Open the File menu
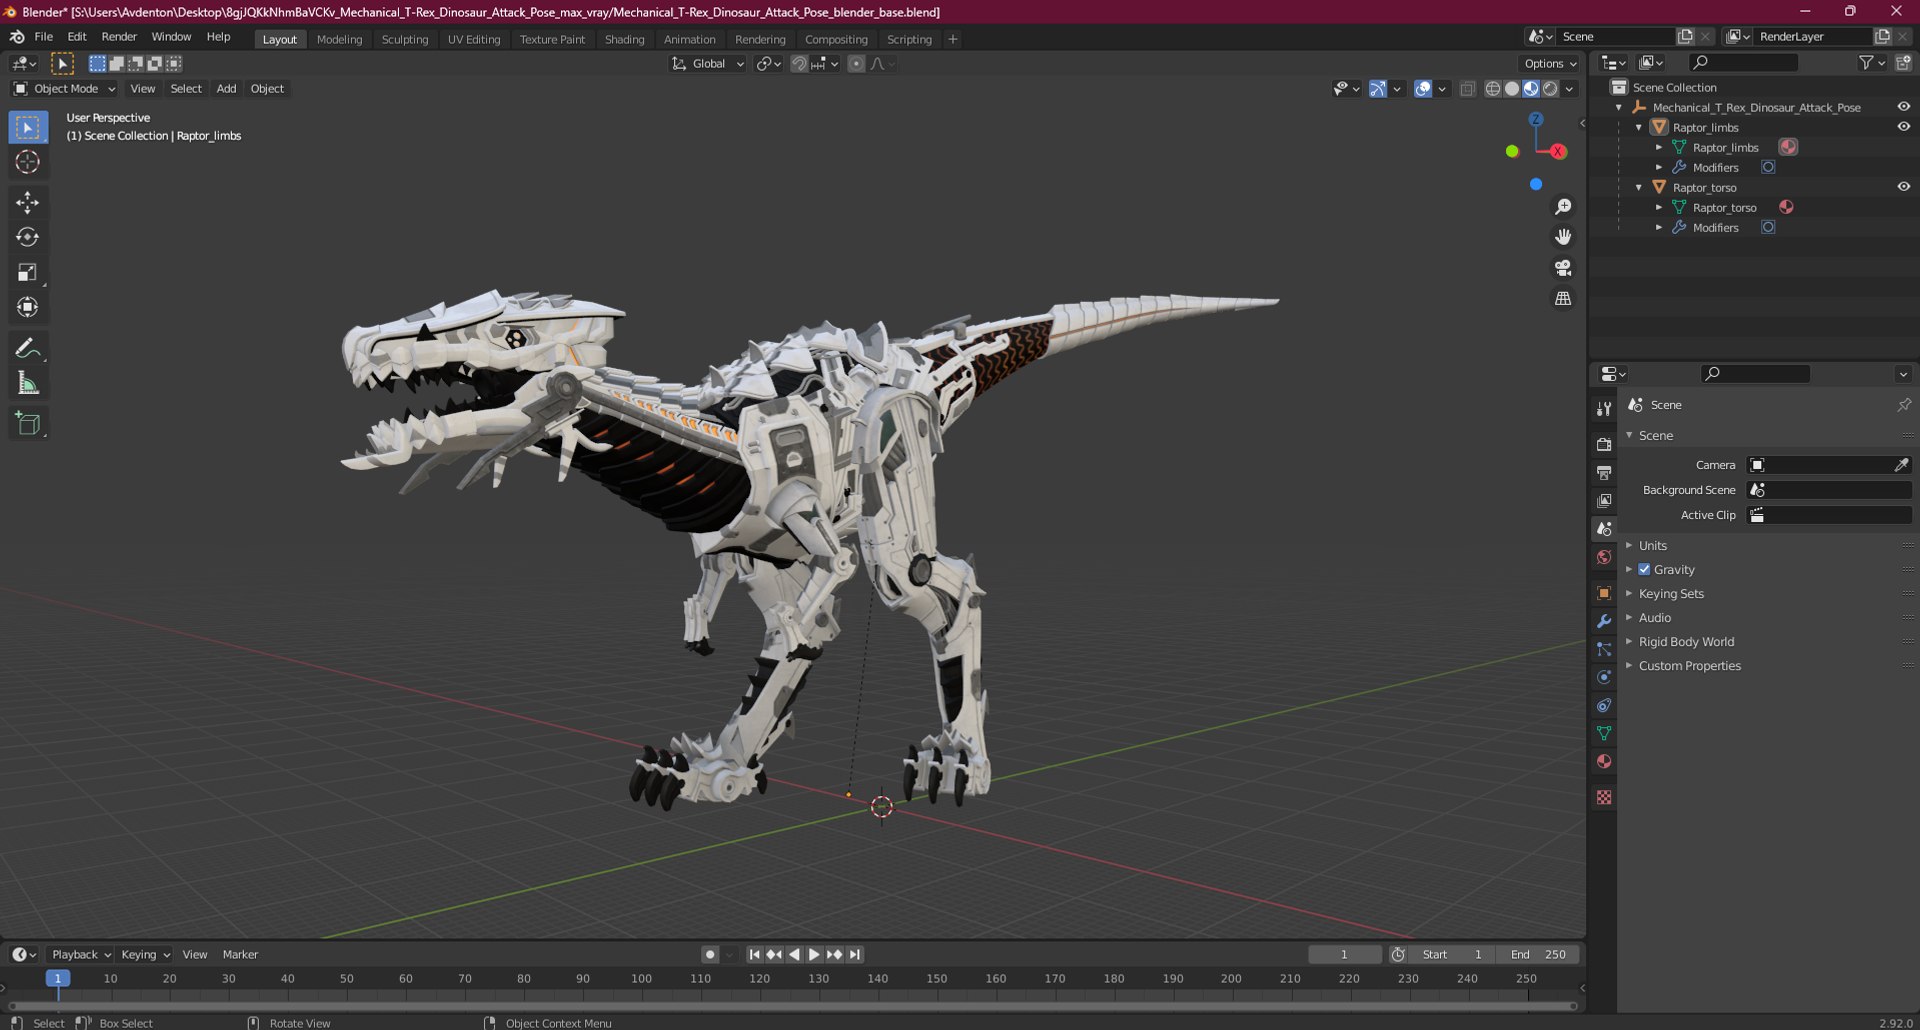This screenshot has width=1920, height=1030. tap(43, 36)
